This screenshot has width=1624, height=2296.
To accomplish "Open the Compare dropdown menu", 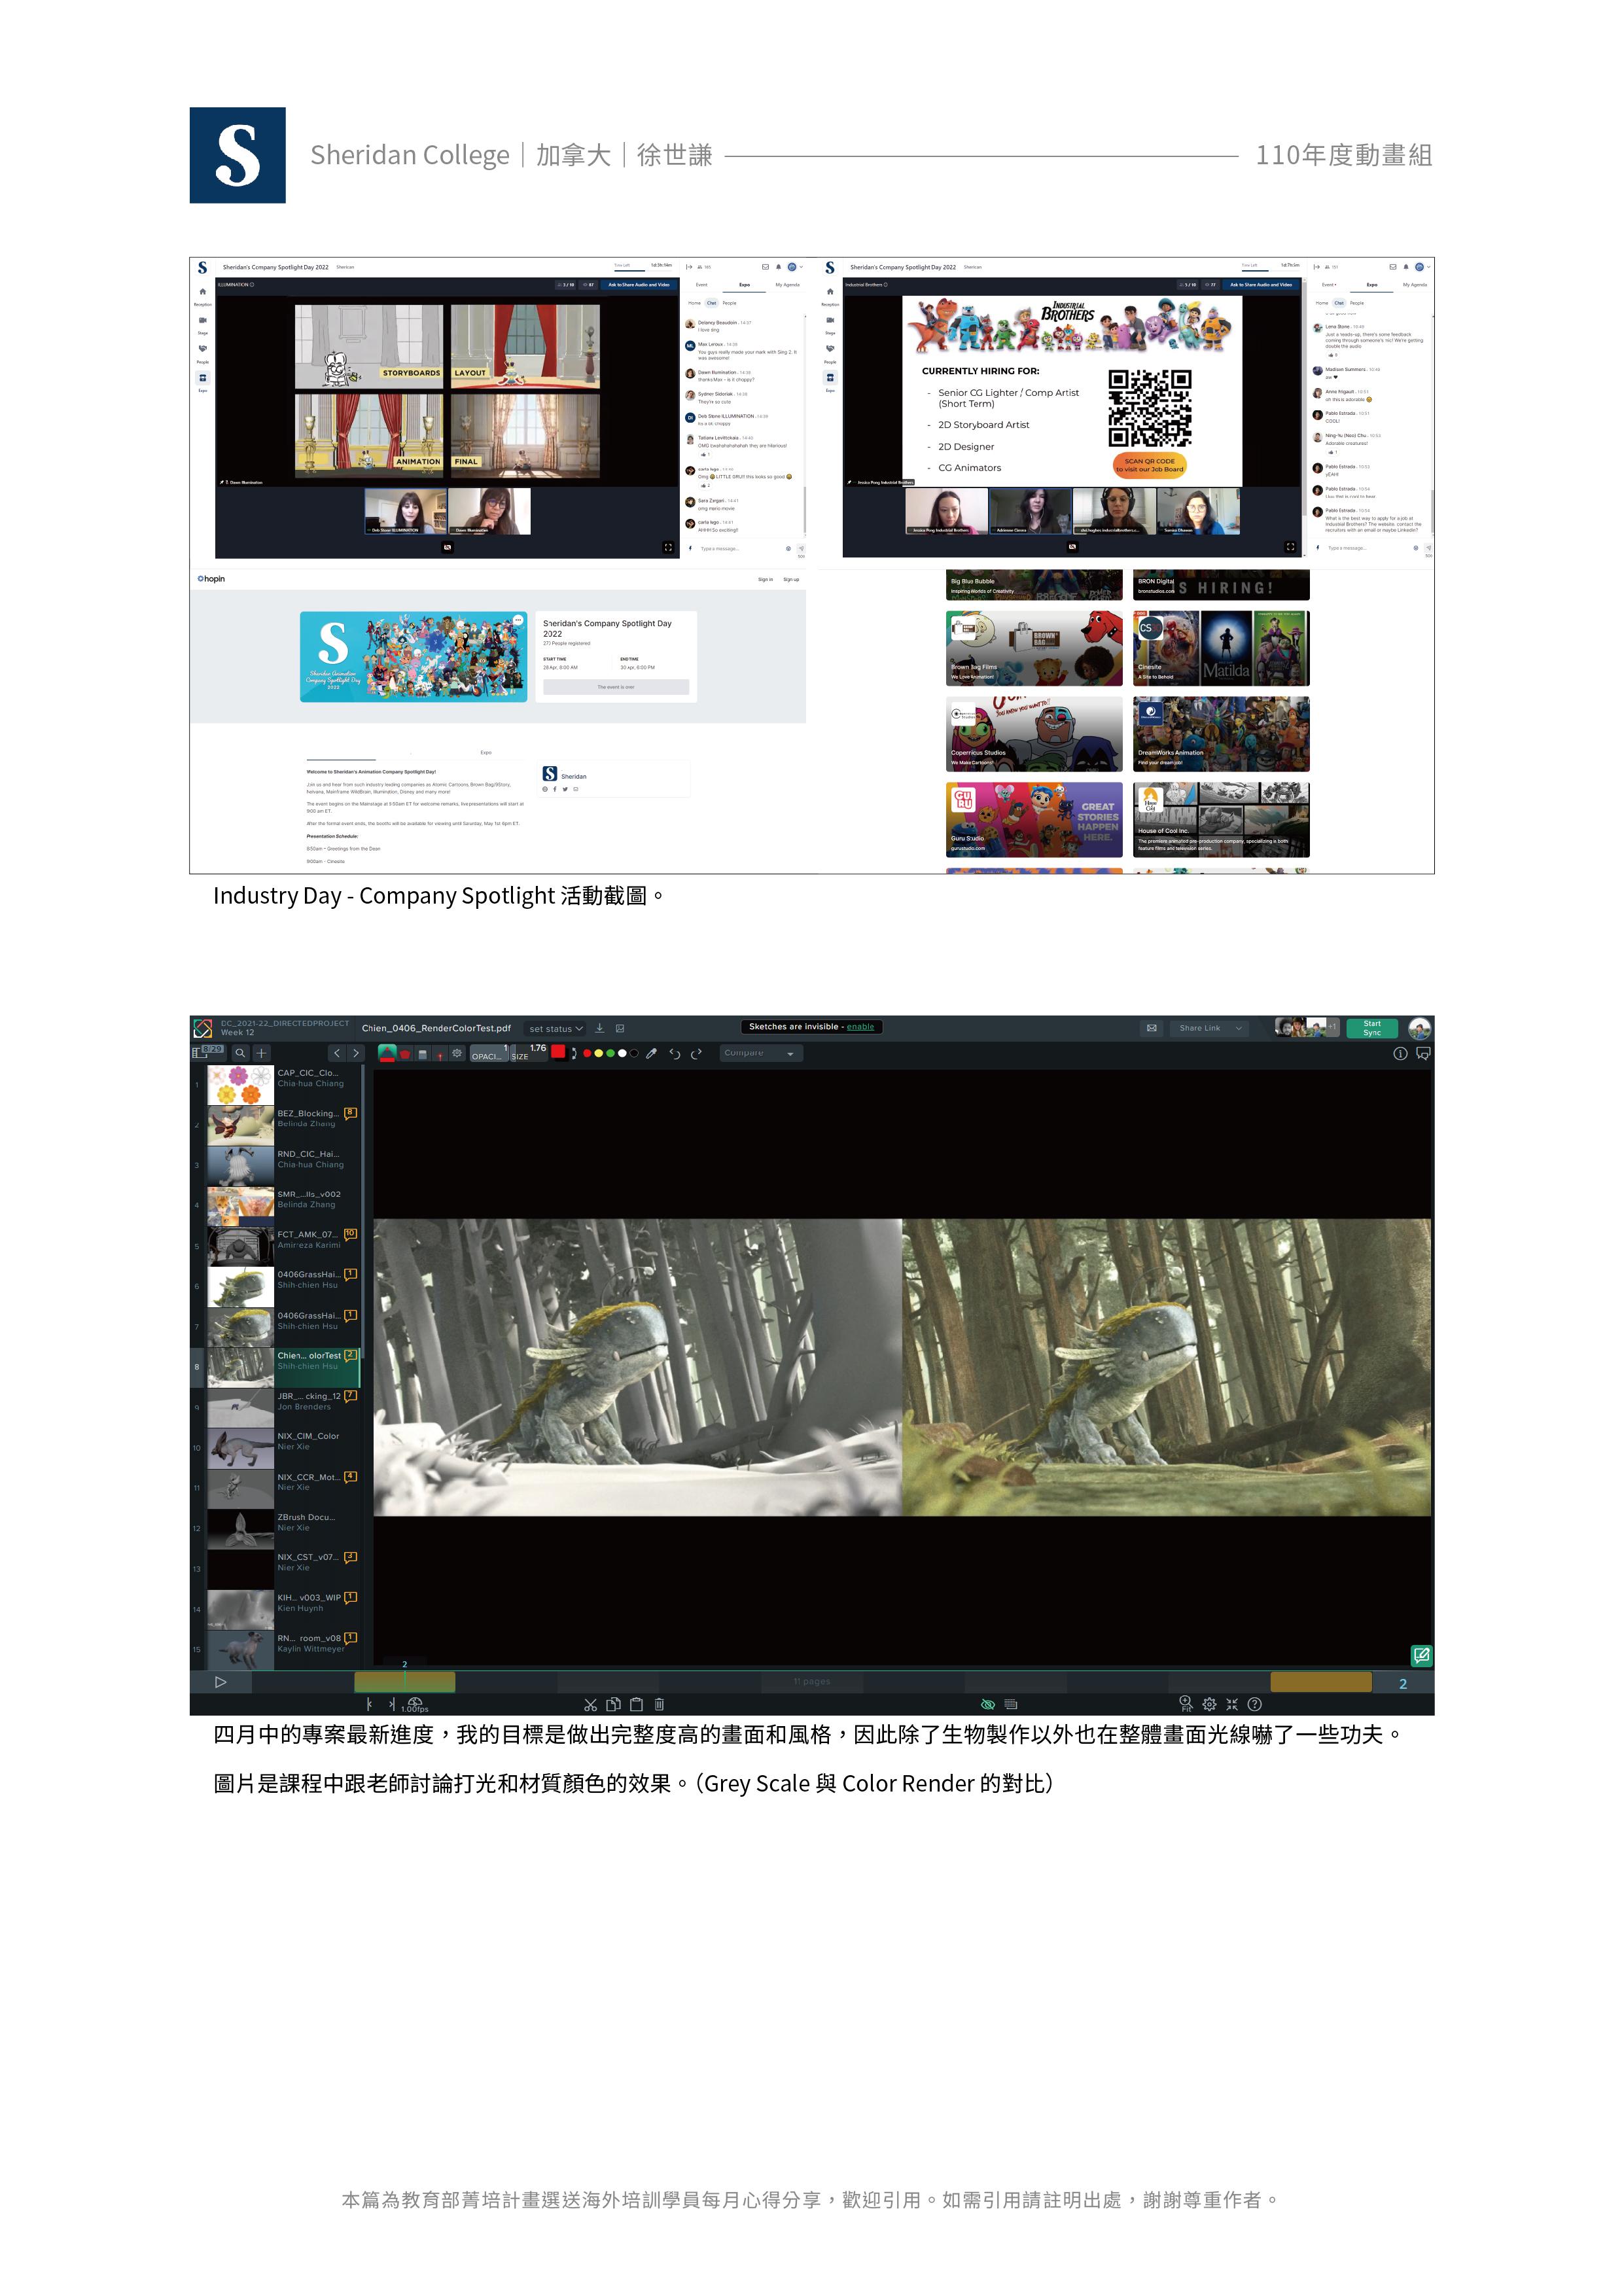I will [x=760, y=1053].
